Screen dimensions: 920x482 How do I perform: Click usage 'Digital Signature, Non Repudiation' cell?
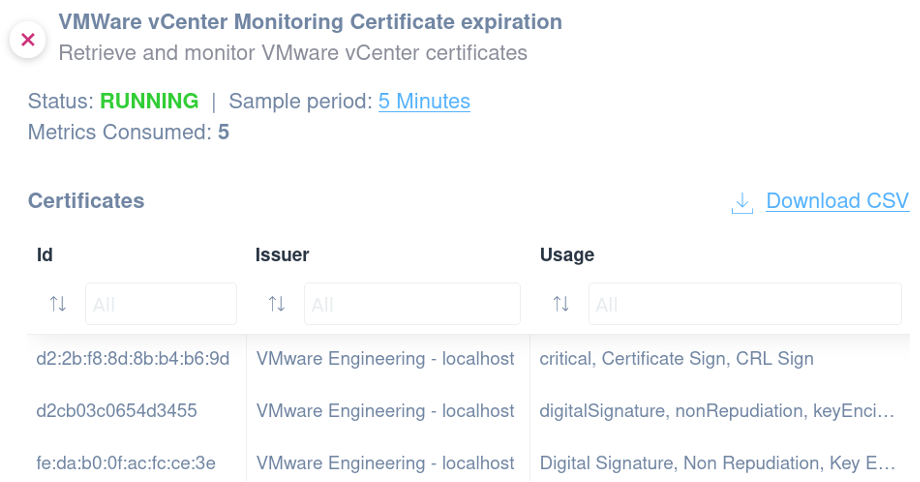[717, 463]
